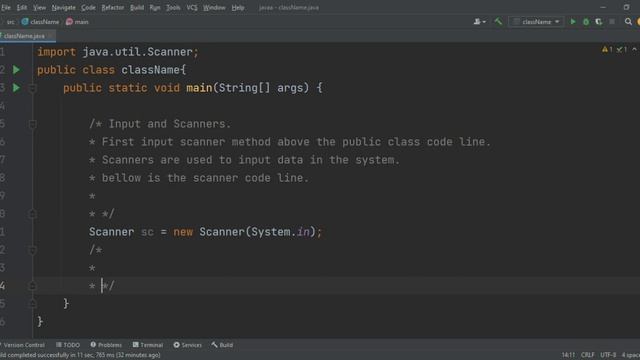Viewport: 640px width, 360px height.
Task: Click the src breadcrumb in navigation bar
Action: (11, 22)
